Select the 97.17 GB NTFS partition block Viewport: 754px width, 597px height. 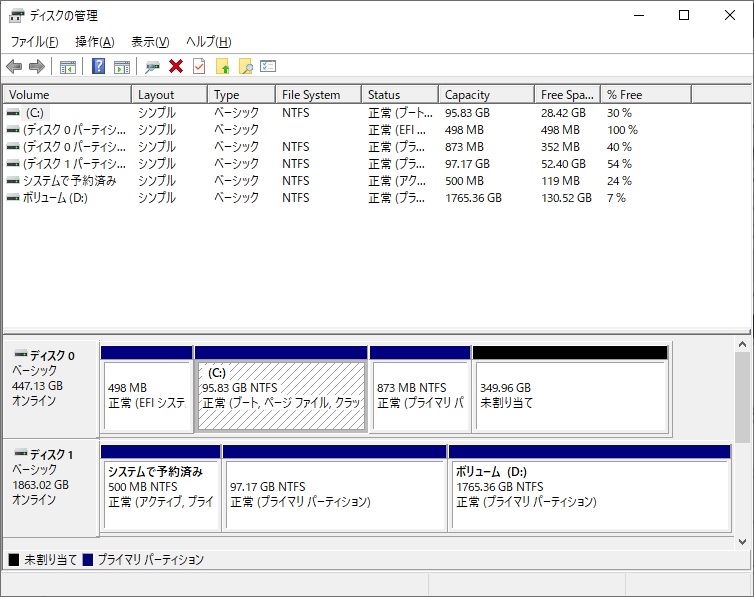tap(335, 488)
